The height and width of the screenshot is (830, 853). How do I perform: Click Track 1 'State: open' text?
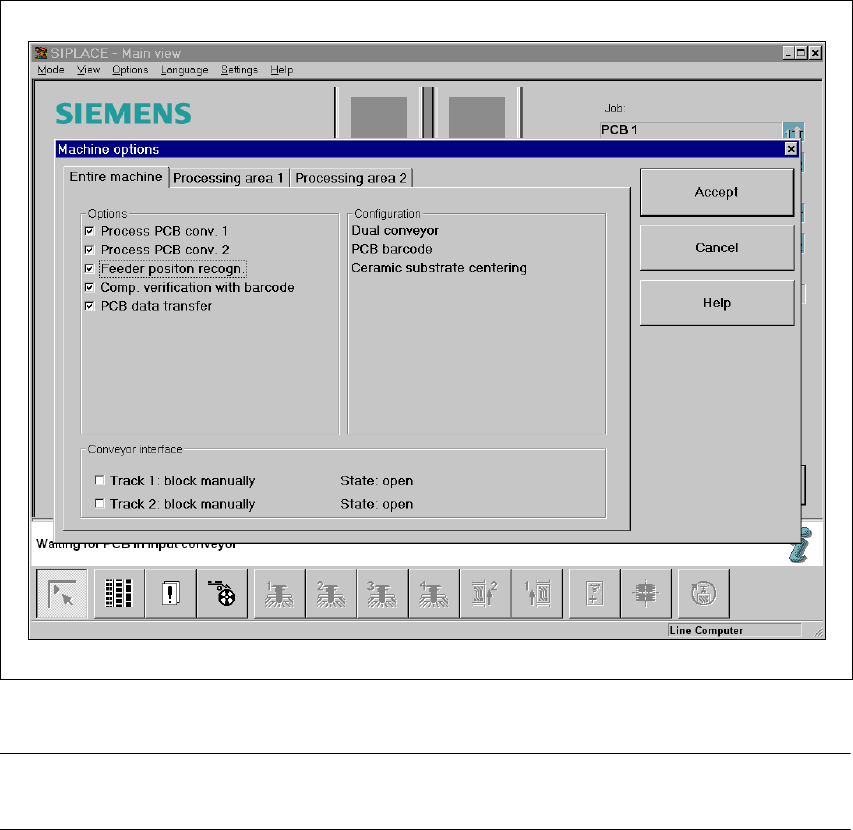pos(376,481)
